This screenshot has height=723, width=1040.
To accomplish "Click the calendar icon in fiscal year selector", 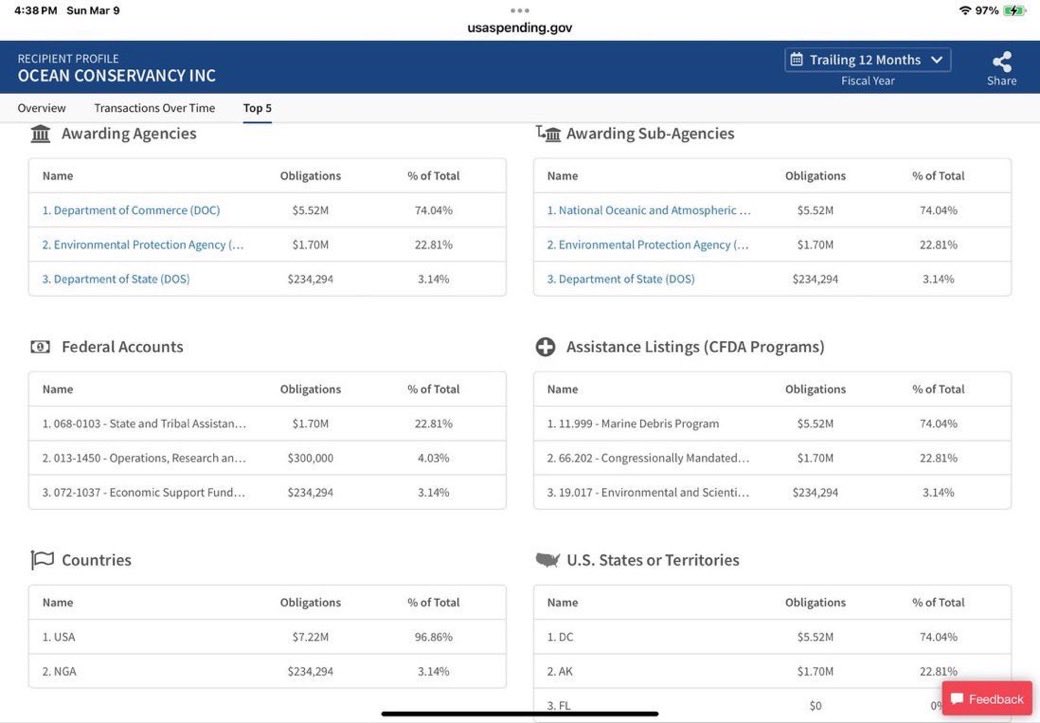I will pyautogui.click(x=797, y=60).
